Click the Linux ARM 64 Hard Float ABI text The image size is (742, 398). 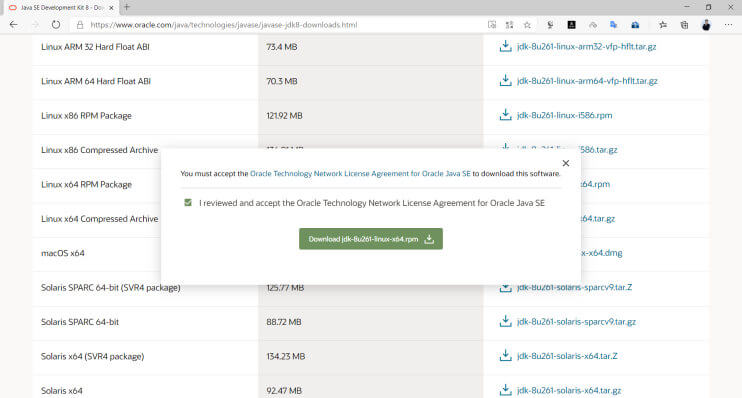point(96,81)
